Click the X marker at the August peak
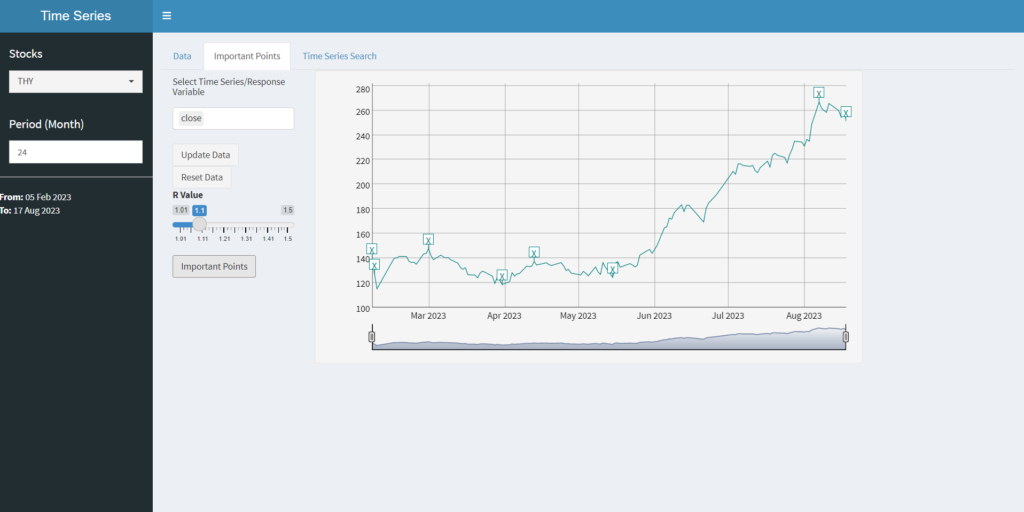1024x512 pixels. coord(818,93)
